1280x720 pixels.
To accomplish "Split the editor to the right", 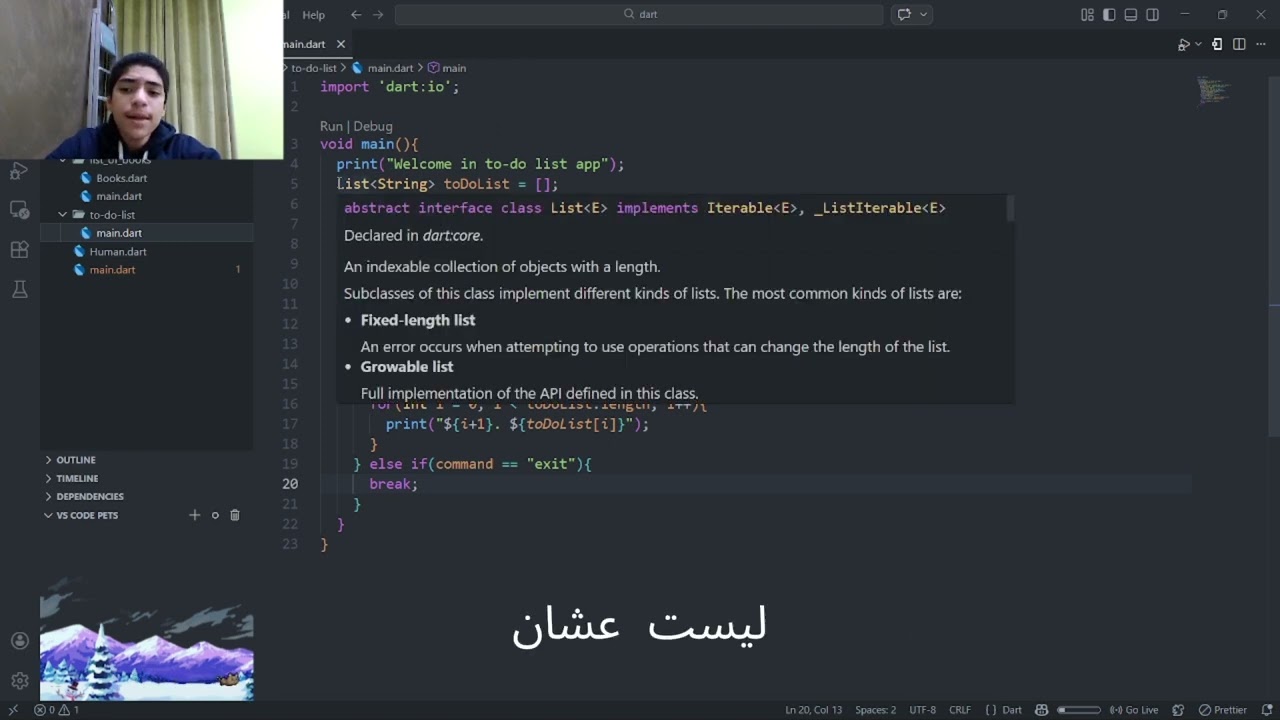I will [x=1239, y=44].
